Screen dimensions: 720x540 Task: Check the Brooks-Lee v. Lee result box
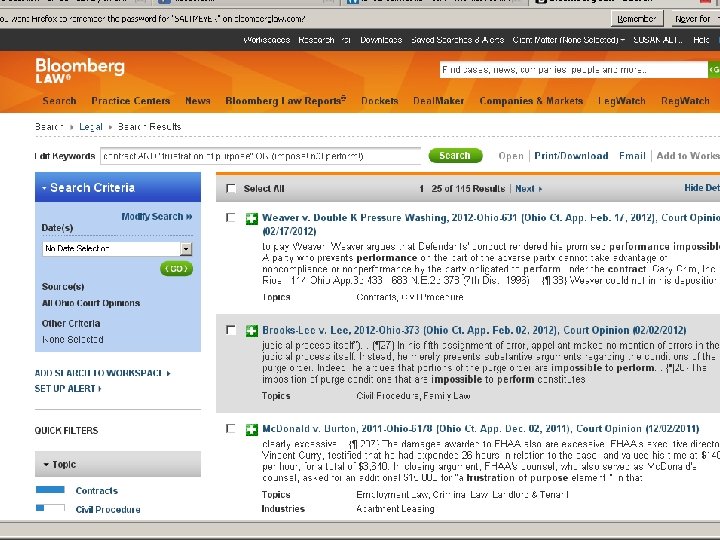click(231, 330)
